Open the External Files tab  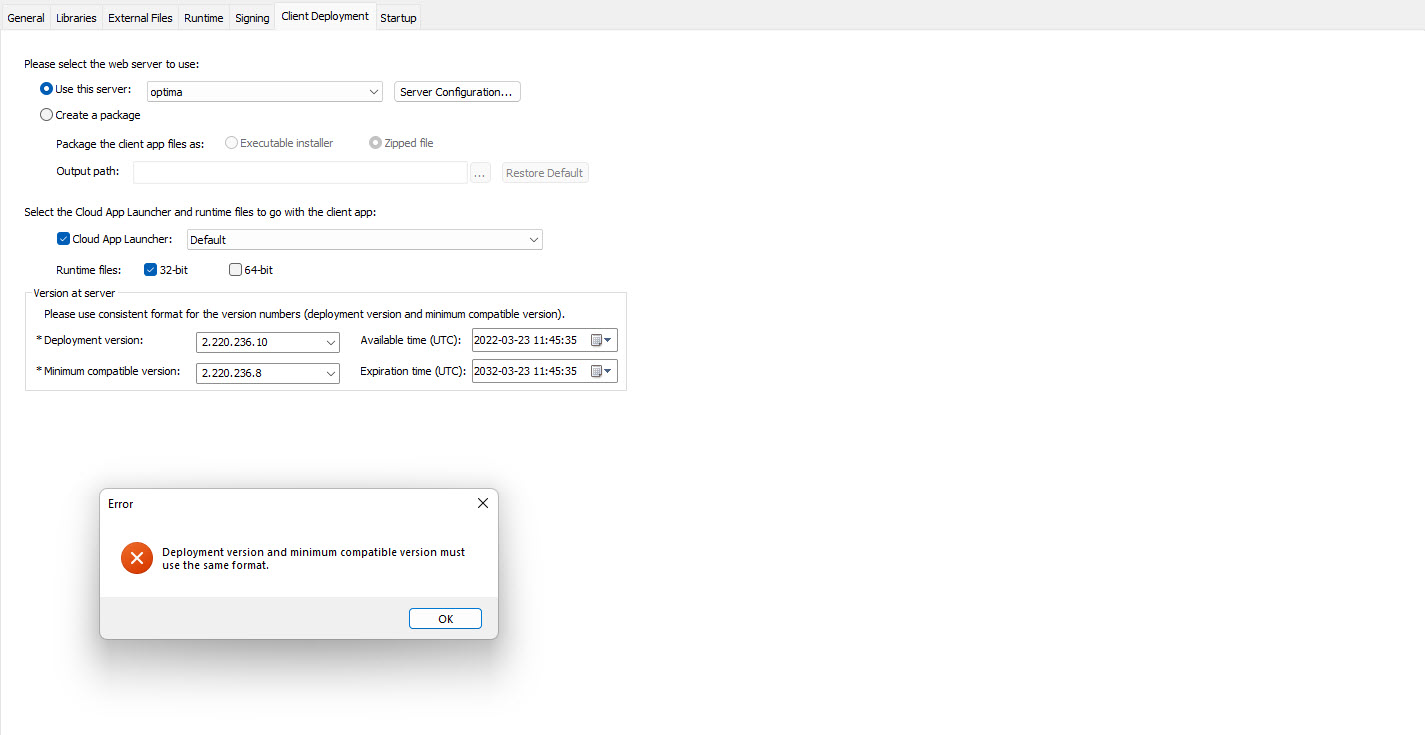[140, 18]
